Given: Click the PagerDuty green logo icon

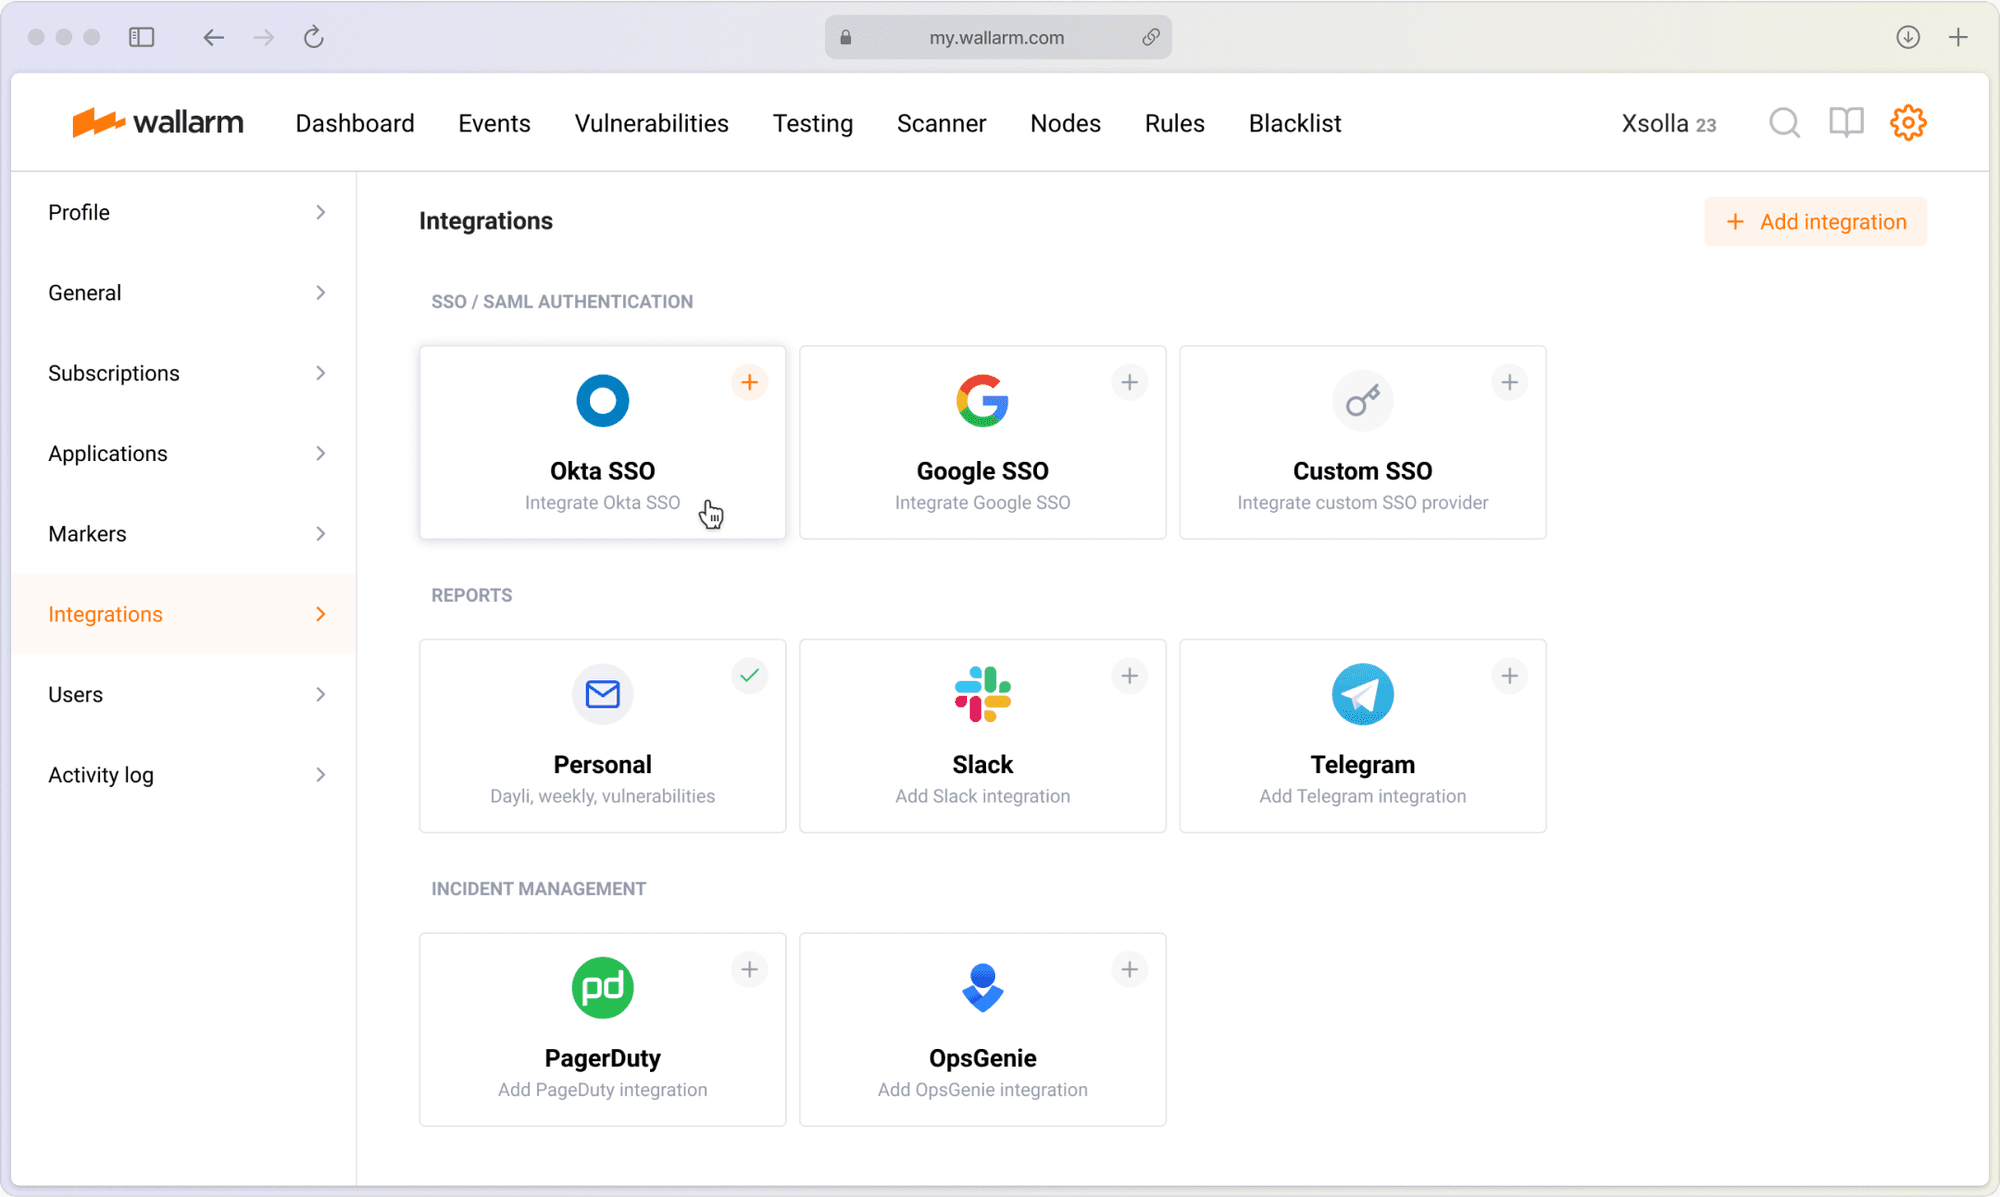Looking at the screenshot, I should [602, 988].
